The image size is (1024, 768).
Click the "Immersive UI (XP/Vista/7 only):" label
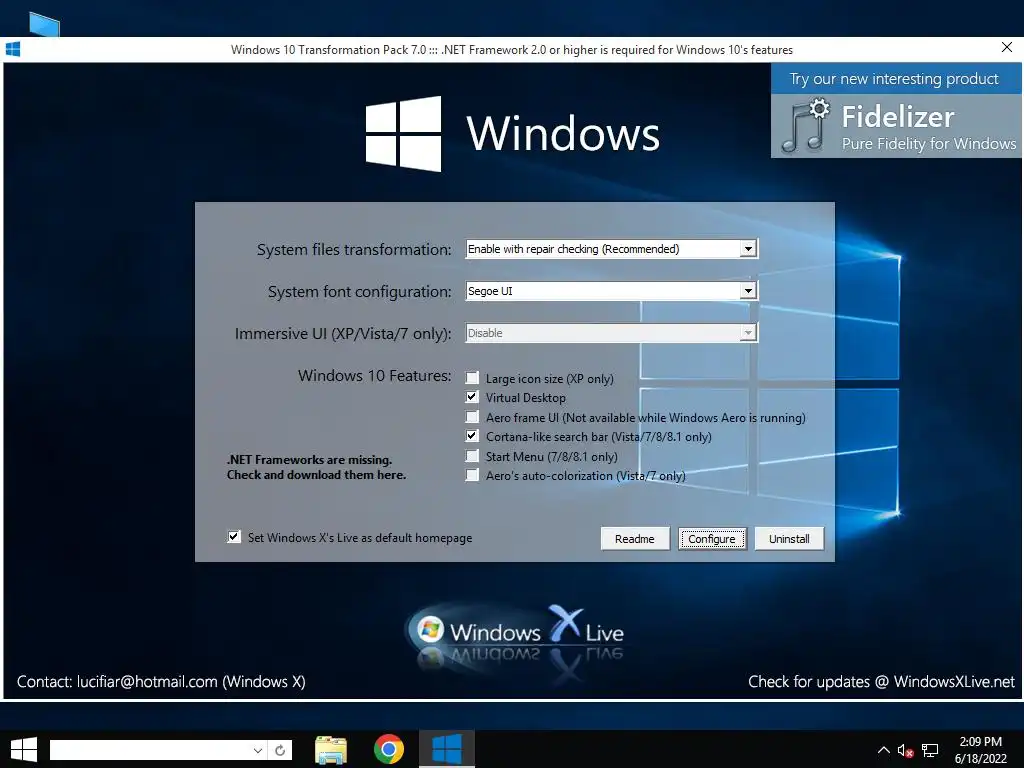click(343, 334)
